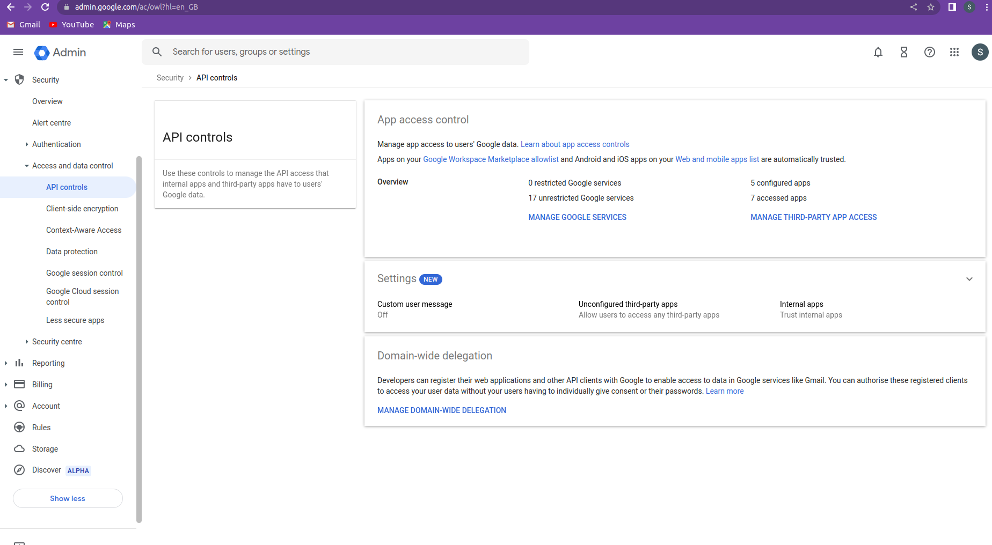Reload the browser page
The height and width of the screenshot is (545, 992).
(45, 7)
